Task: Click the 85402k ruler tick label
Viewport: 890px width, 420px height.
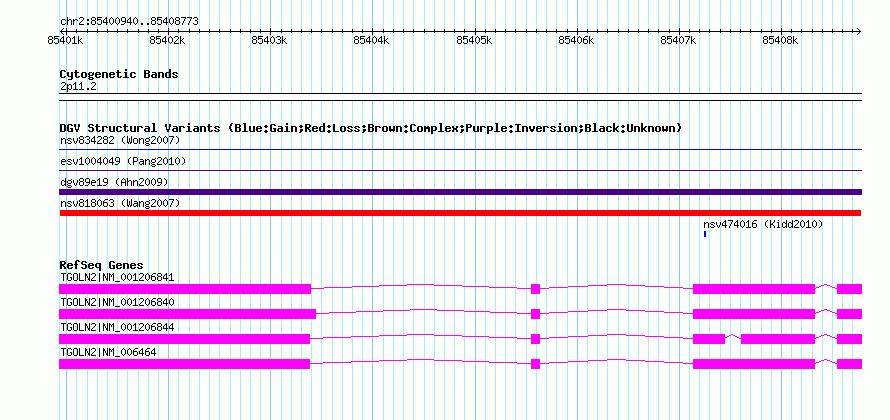Action: (x=167, y=40)
